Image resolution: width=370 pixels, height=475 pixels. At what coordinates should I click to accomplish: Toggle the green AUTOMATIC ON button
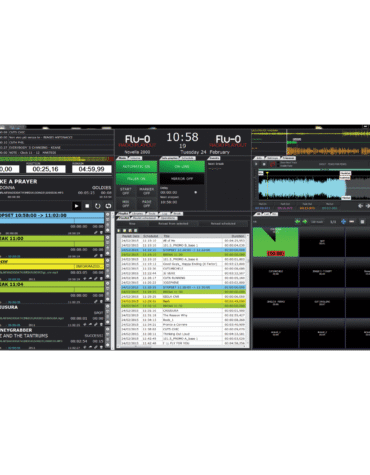(137, 166)
